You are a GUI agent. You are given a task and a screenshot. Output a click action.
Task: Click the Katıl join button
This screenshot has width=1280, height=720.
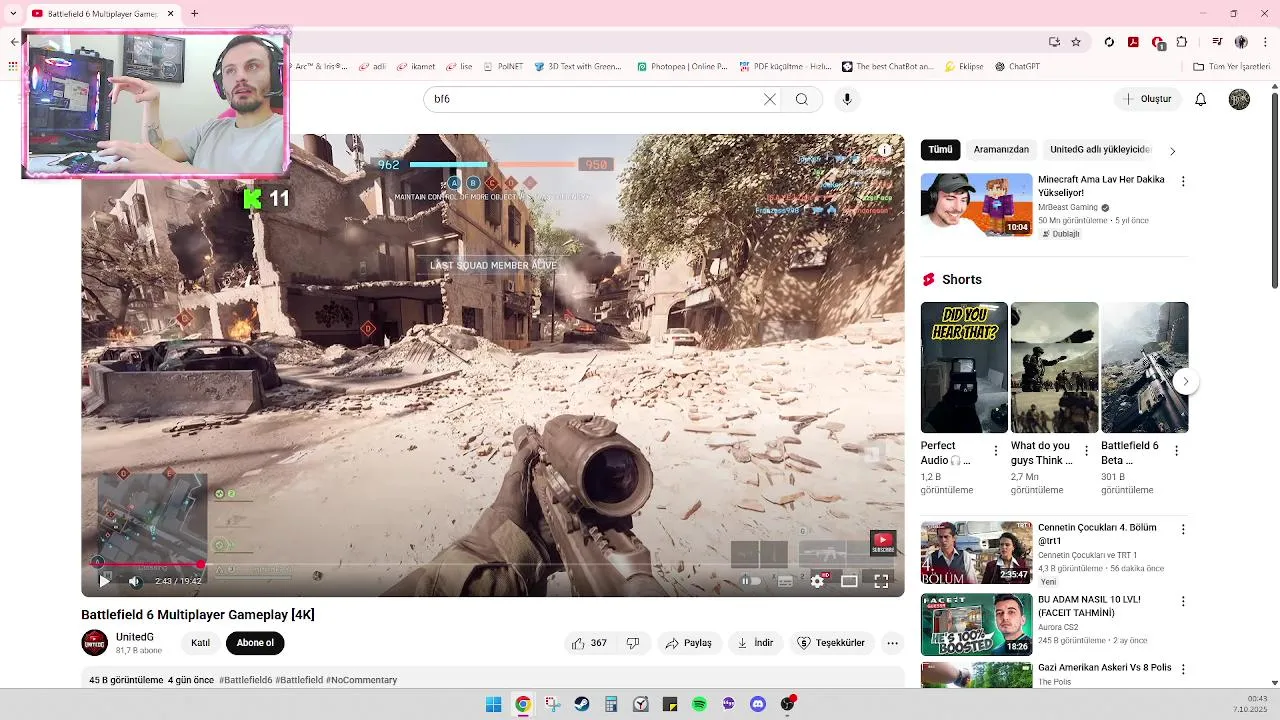(x=200, y=643)
